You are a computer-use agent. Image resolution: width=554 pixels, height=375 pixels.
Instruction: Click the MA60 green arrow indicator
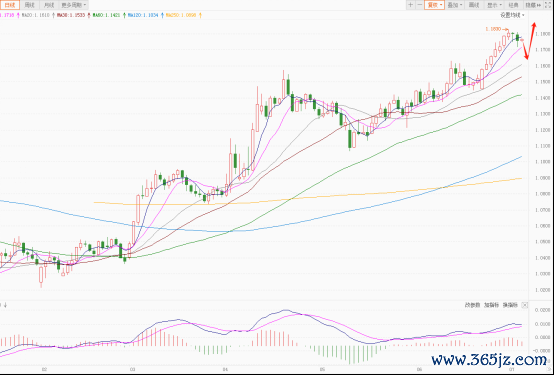tap(124, 15)
